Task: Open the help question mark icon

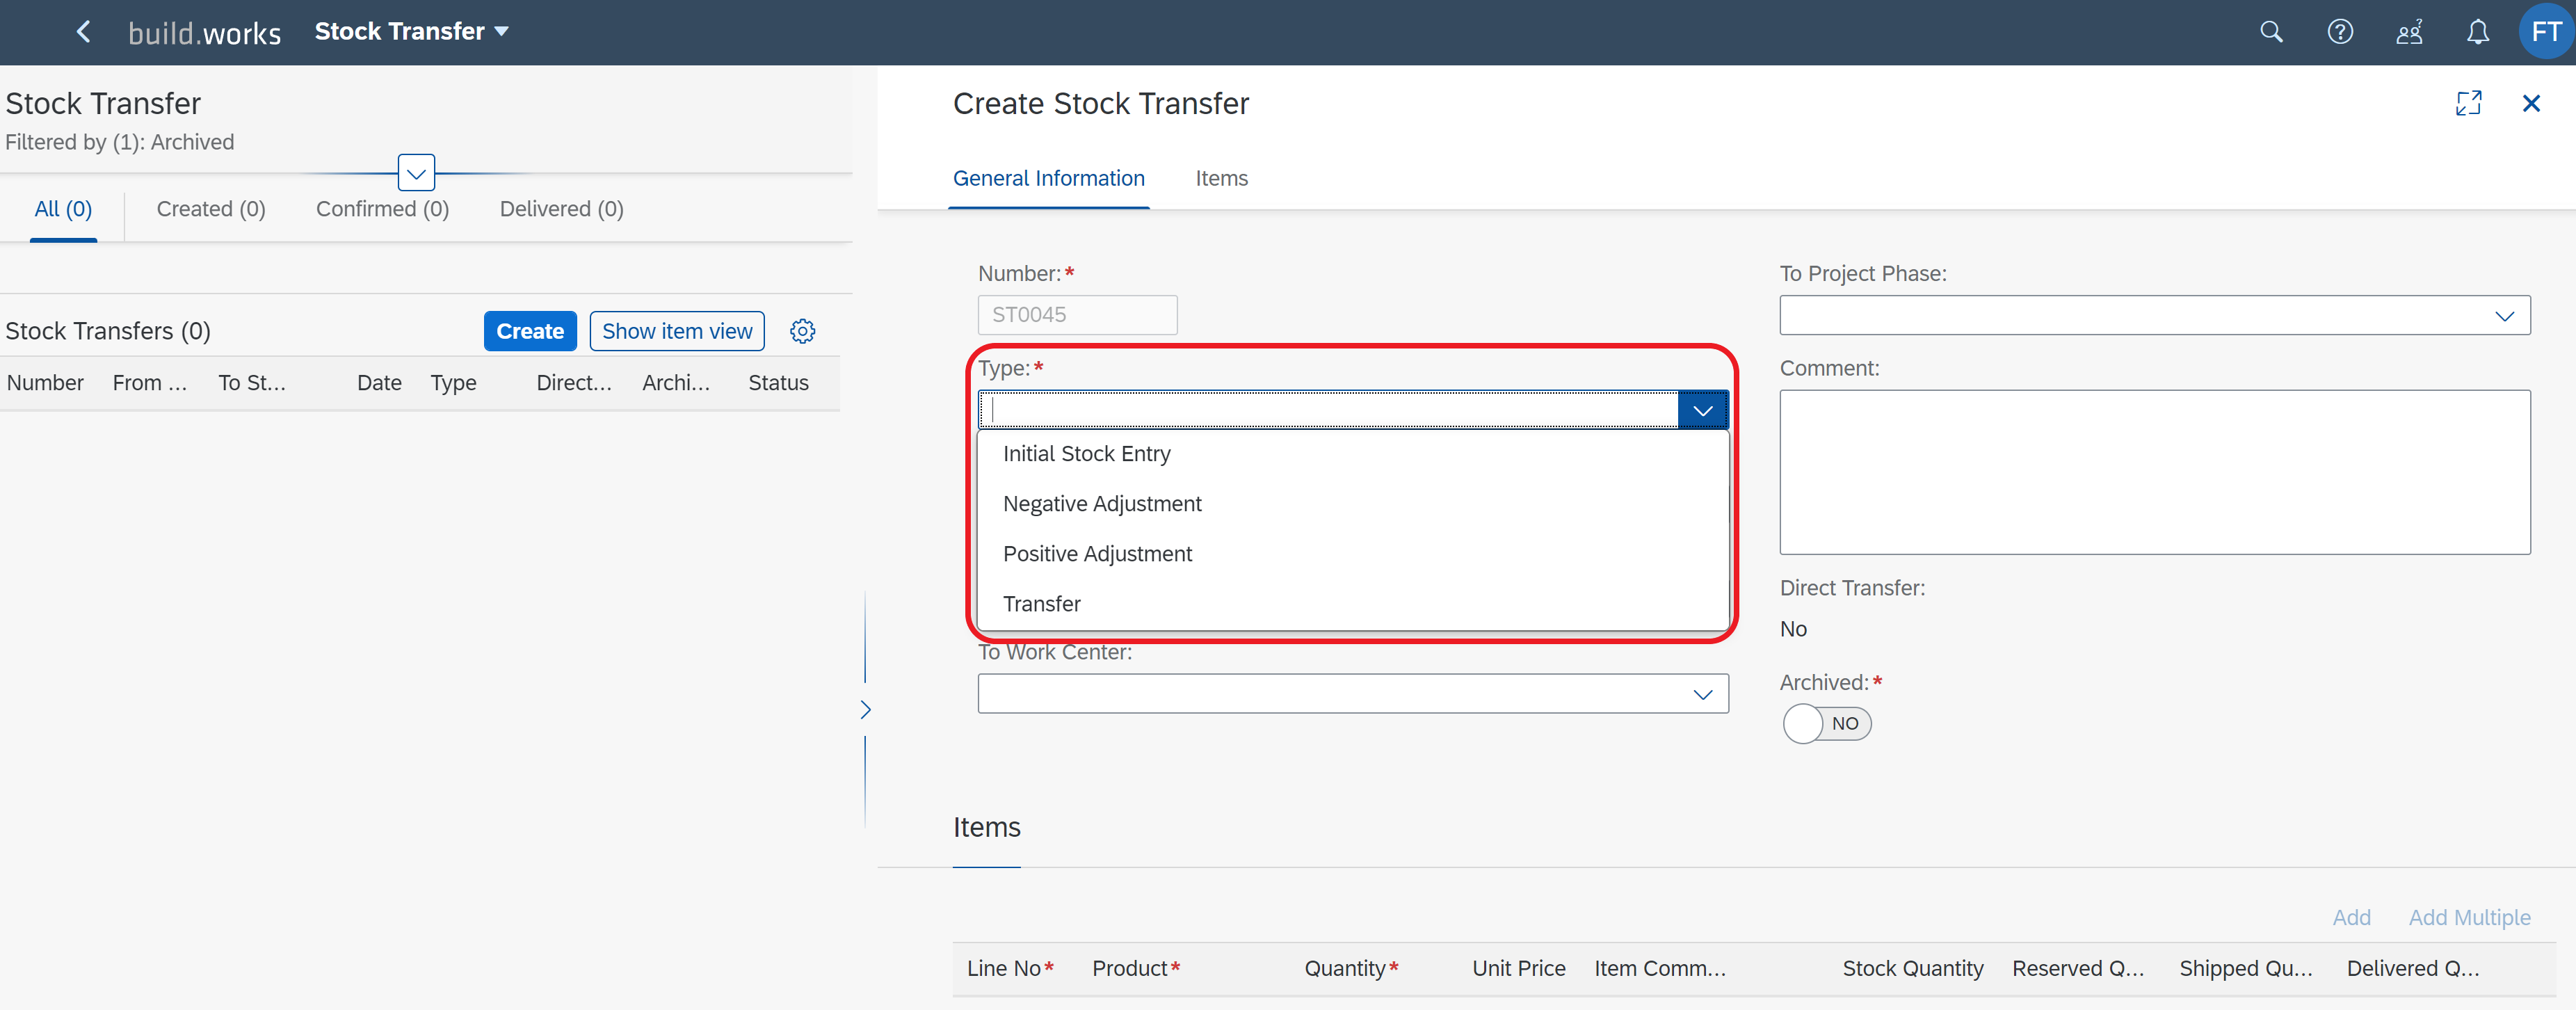Action: click(2340, 32)
